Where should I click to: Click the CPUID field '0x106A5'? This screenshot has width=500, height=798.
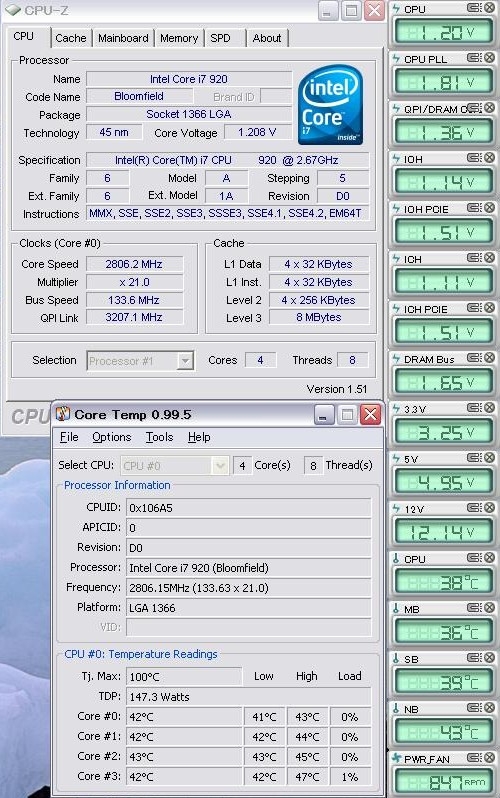tap(248, 508)
